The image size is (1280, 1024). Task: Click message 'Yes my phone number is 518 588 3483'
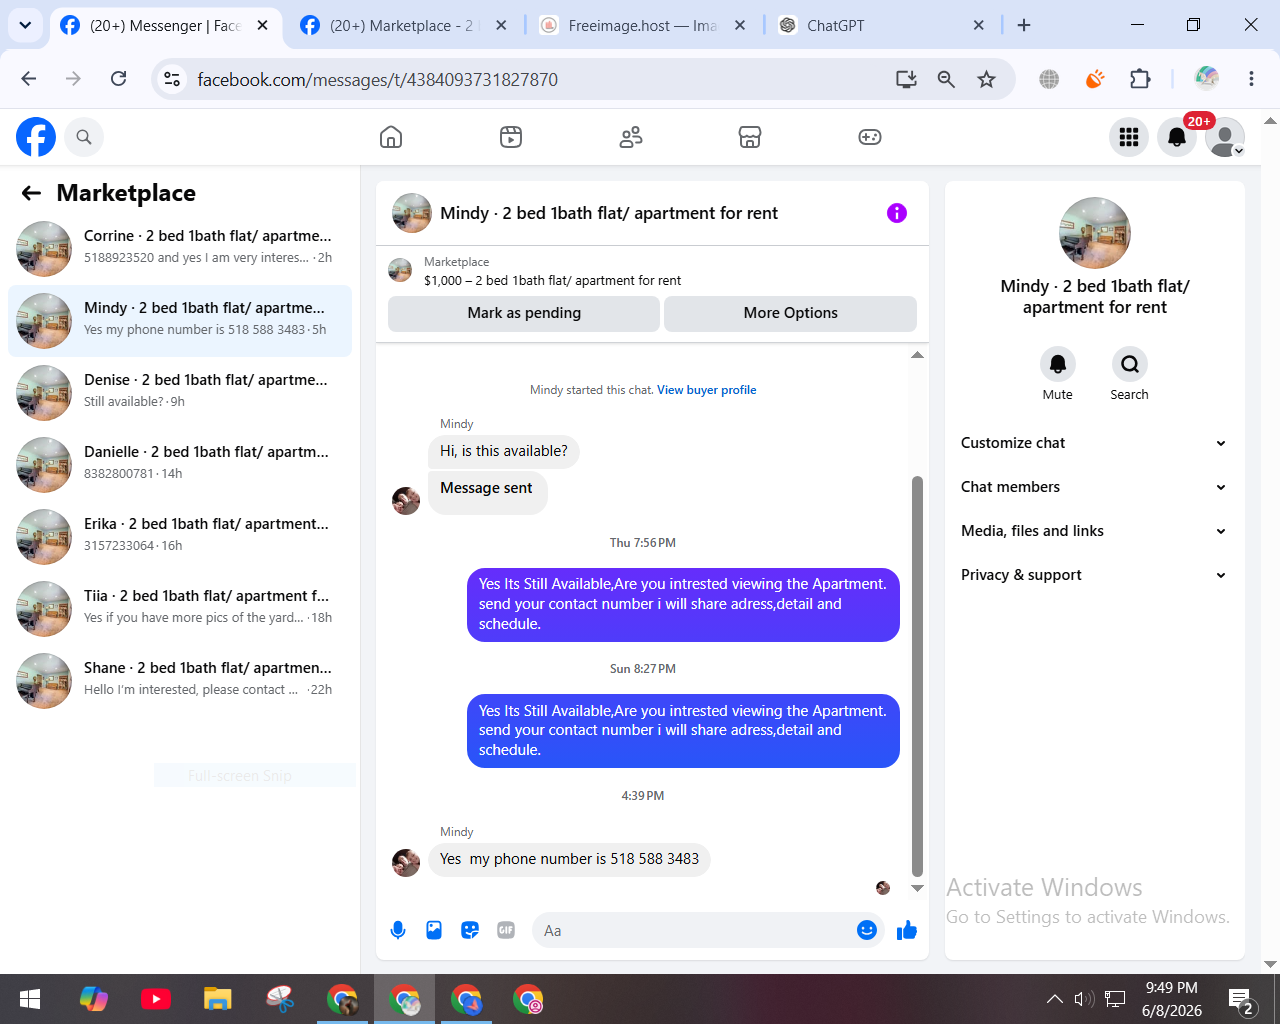(569, 859)
